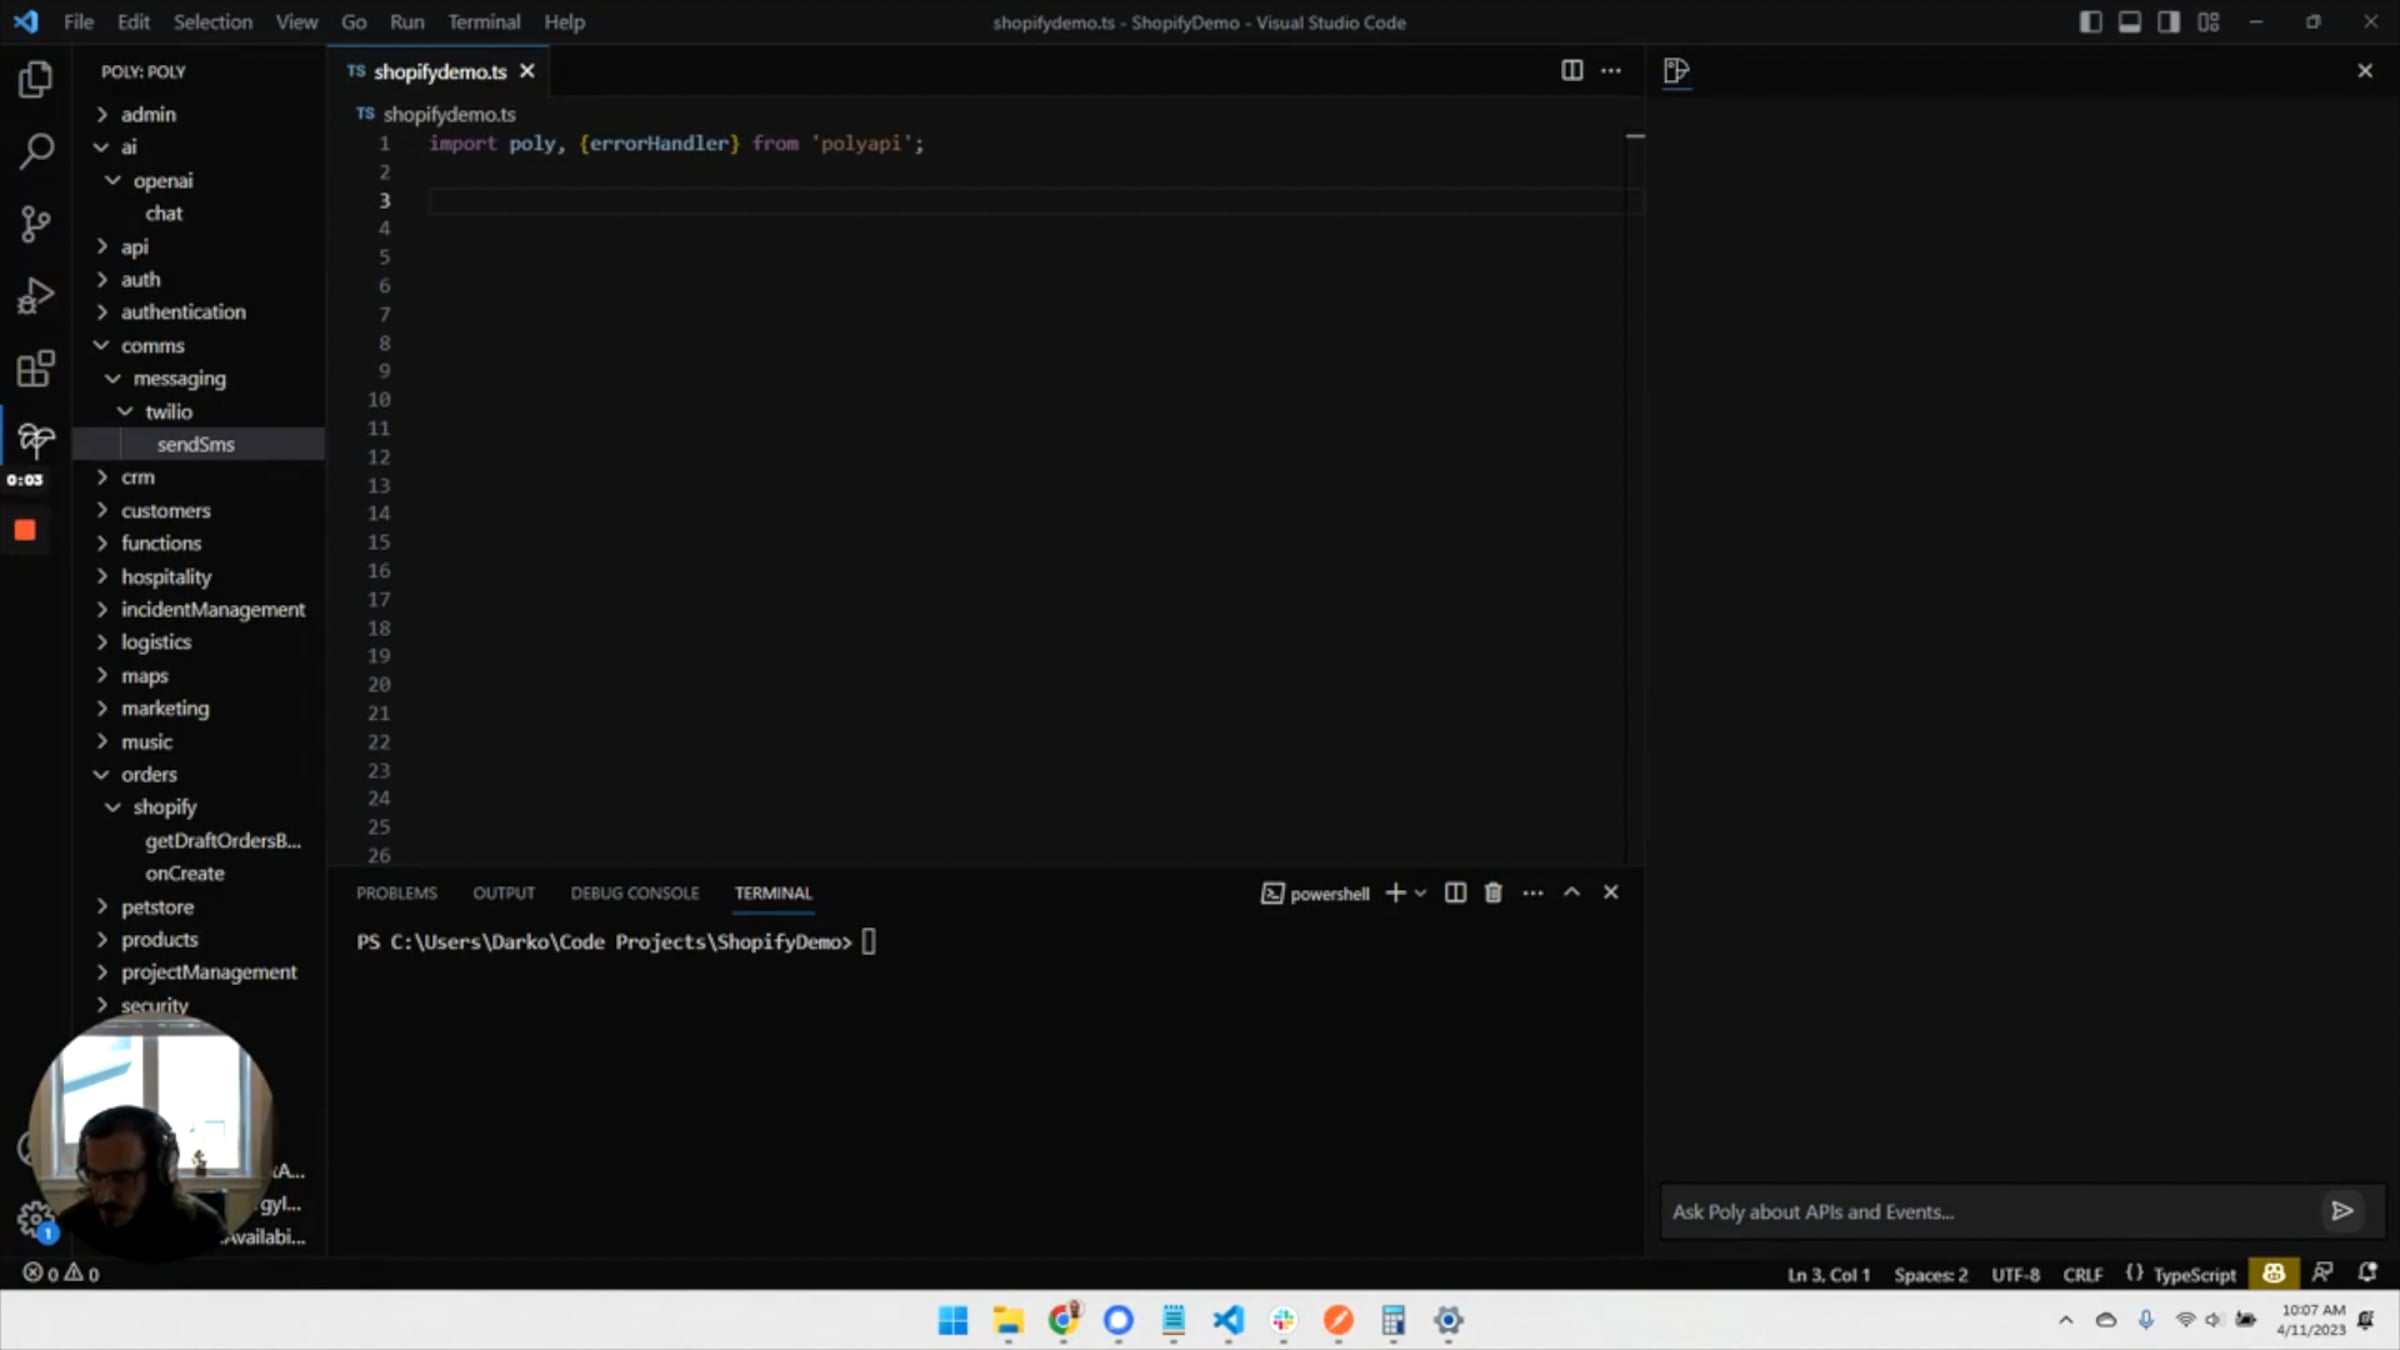
Task: Add a new terminal with plus icon
Action: click(1395, 893)
